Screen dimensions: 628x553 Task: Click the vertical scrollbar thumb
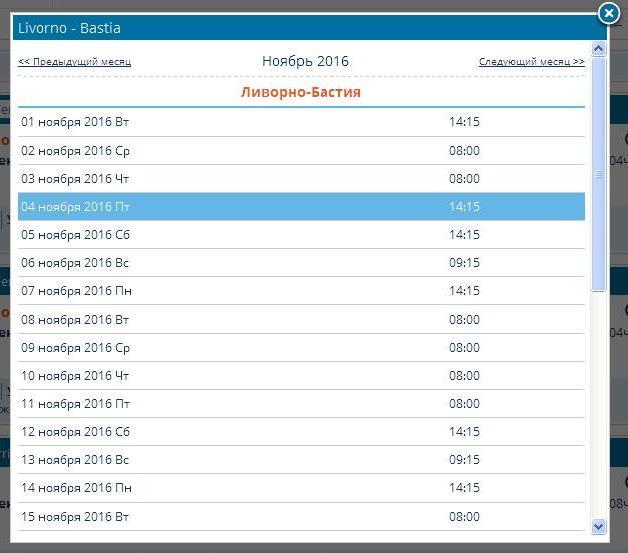coord(599,175)
